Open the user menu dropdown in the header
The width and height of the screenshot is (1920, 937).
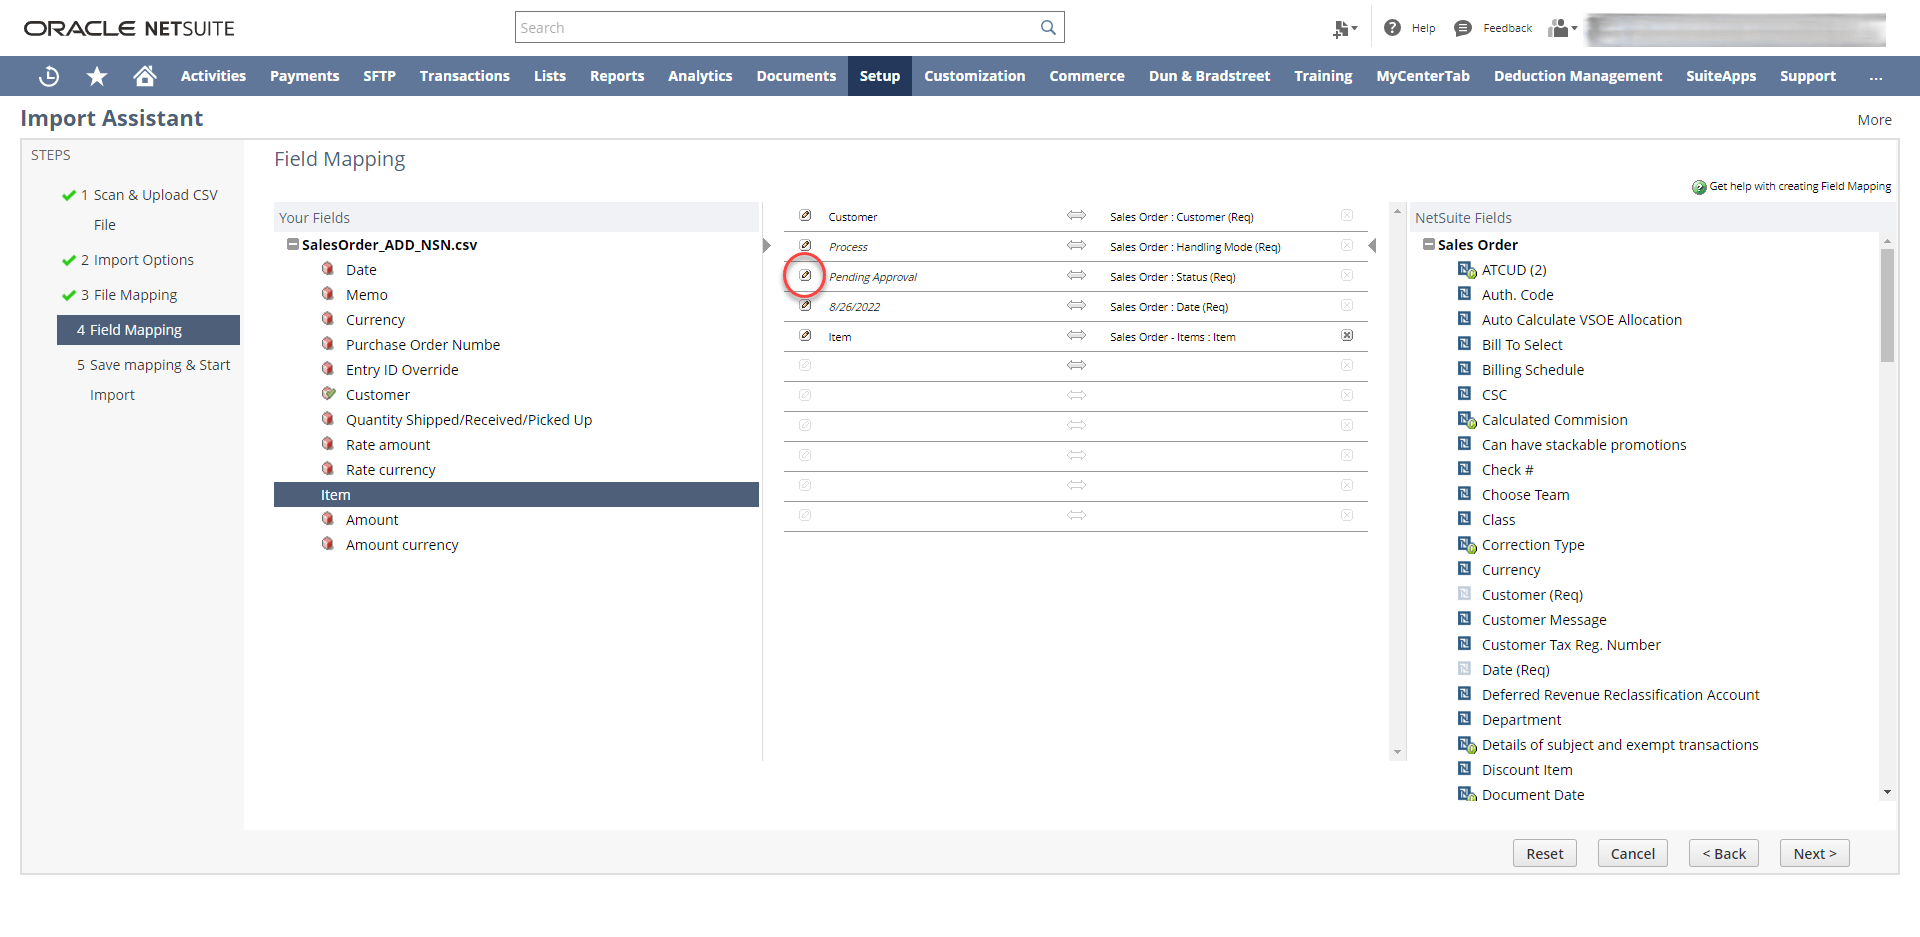tap(1563, 28)
